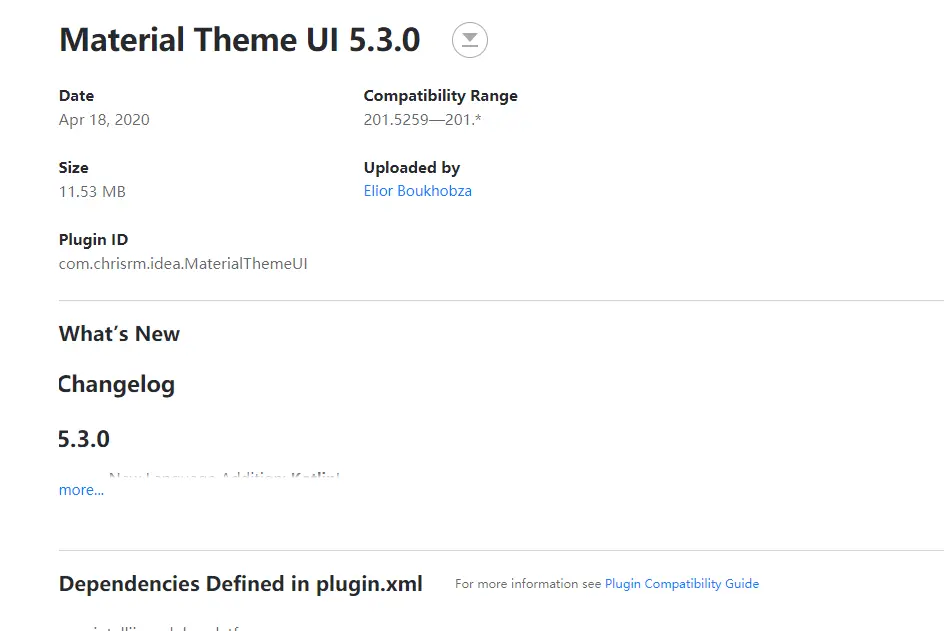Download Material Theme UI 5.3.0 plugin
Screen dimensions: 944x631
pyautogui.click(x=470, y=40)
